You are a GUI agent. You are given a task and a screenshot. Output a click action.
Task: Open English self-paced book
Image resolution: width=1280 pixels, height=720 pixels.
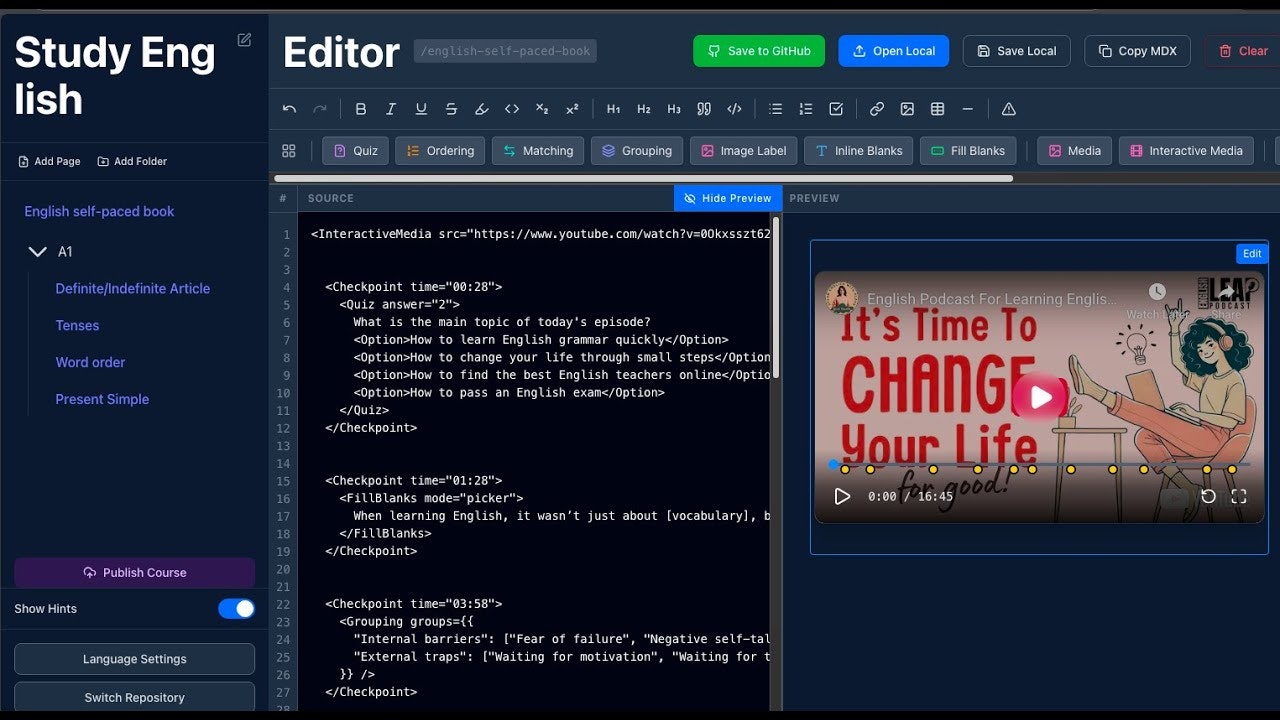point(99,211)
